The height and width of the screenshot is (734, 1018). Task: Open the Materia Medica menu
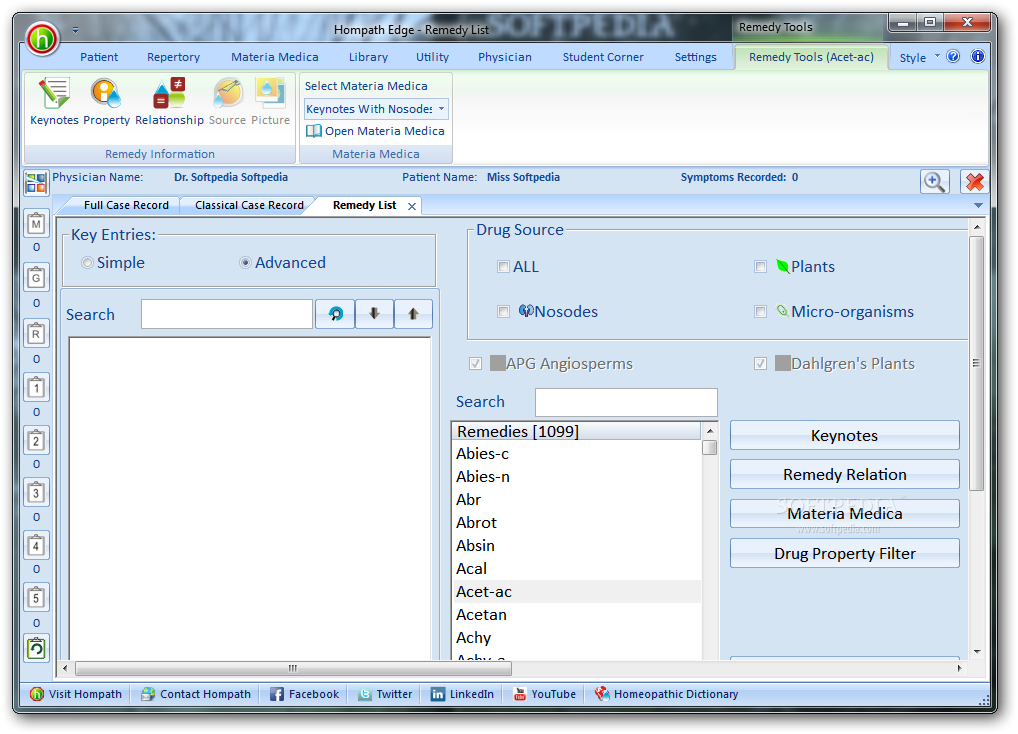[275, 57]
